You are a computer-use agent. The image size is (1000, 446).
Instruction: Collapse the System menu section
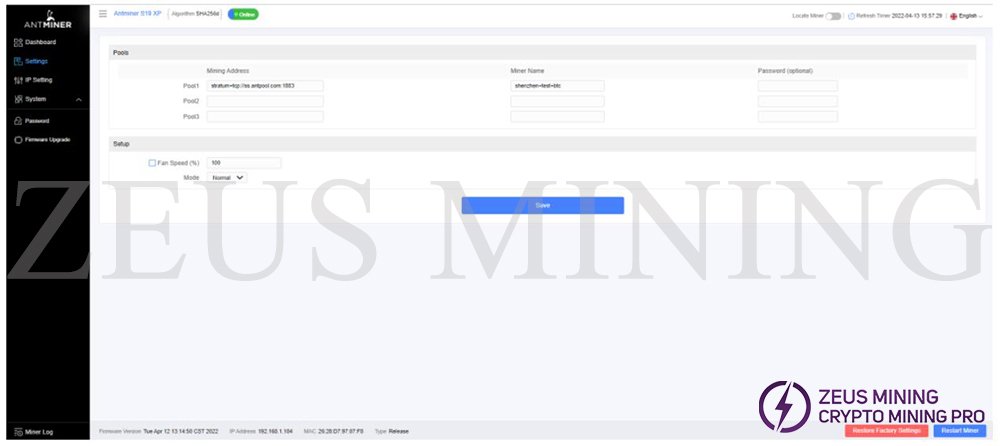point(78,99)
